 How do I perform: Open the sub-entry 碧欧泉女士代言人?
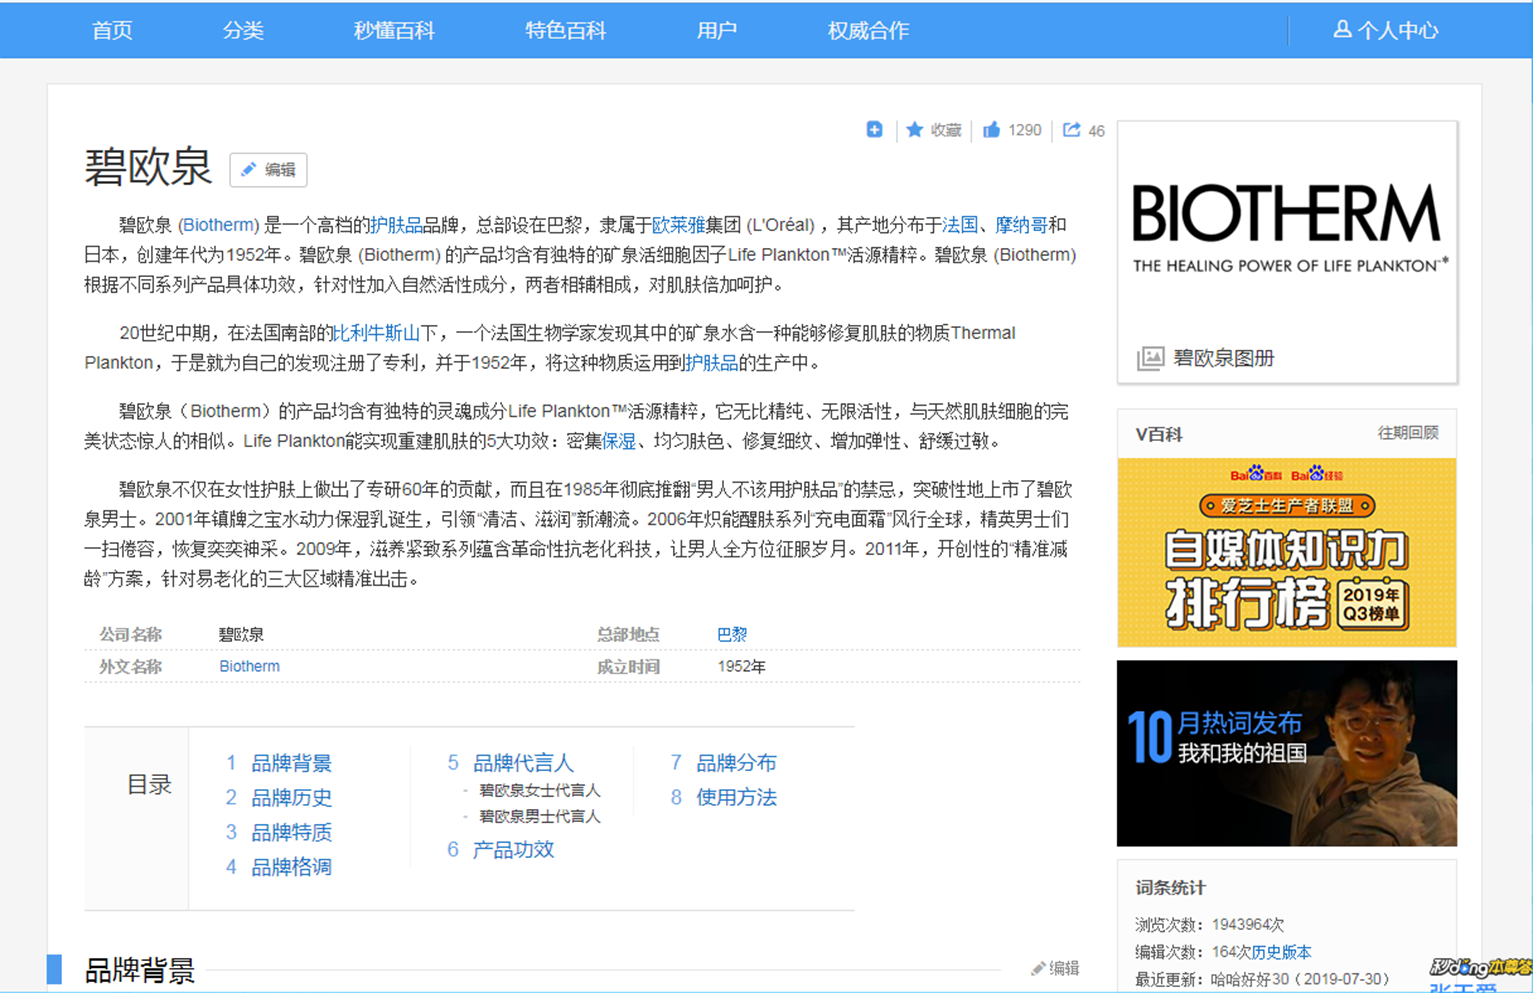(540, 790)
